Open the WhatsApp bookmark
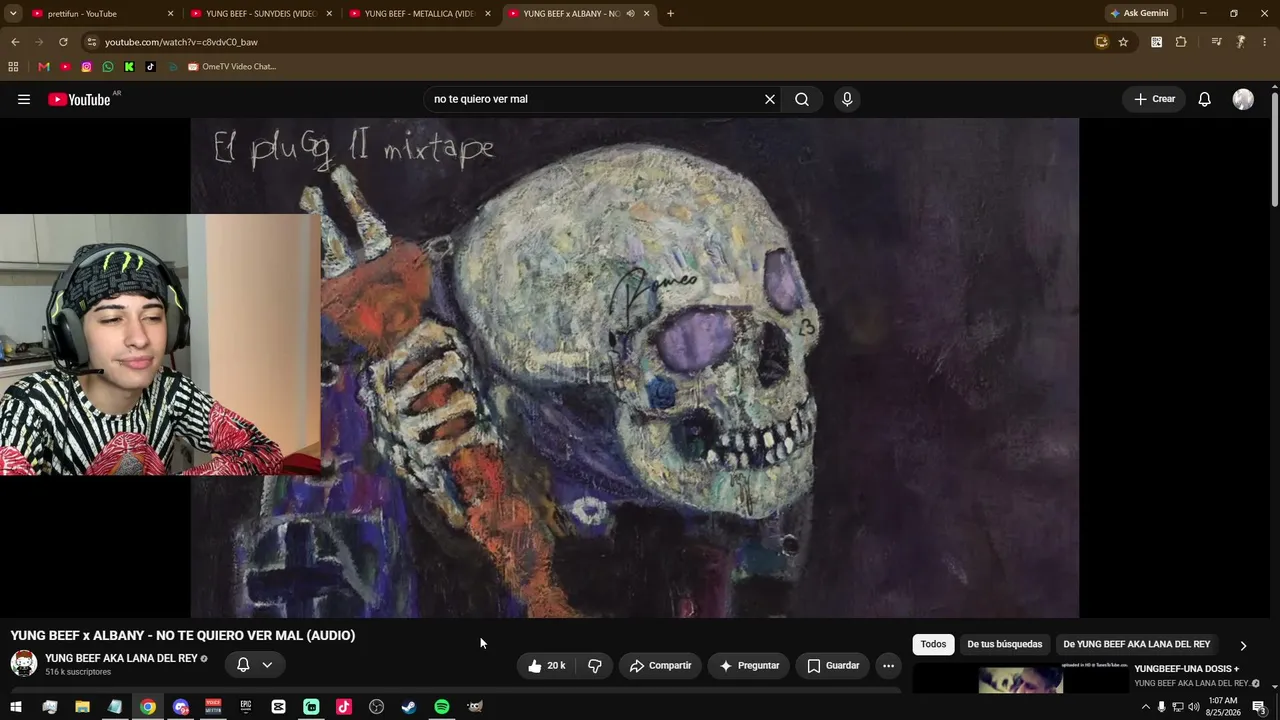This screenshot has height=720, width=1280. tap(108, 67)
